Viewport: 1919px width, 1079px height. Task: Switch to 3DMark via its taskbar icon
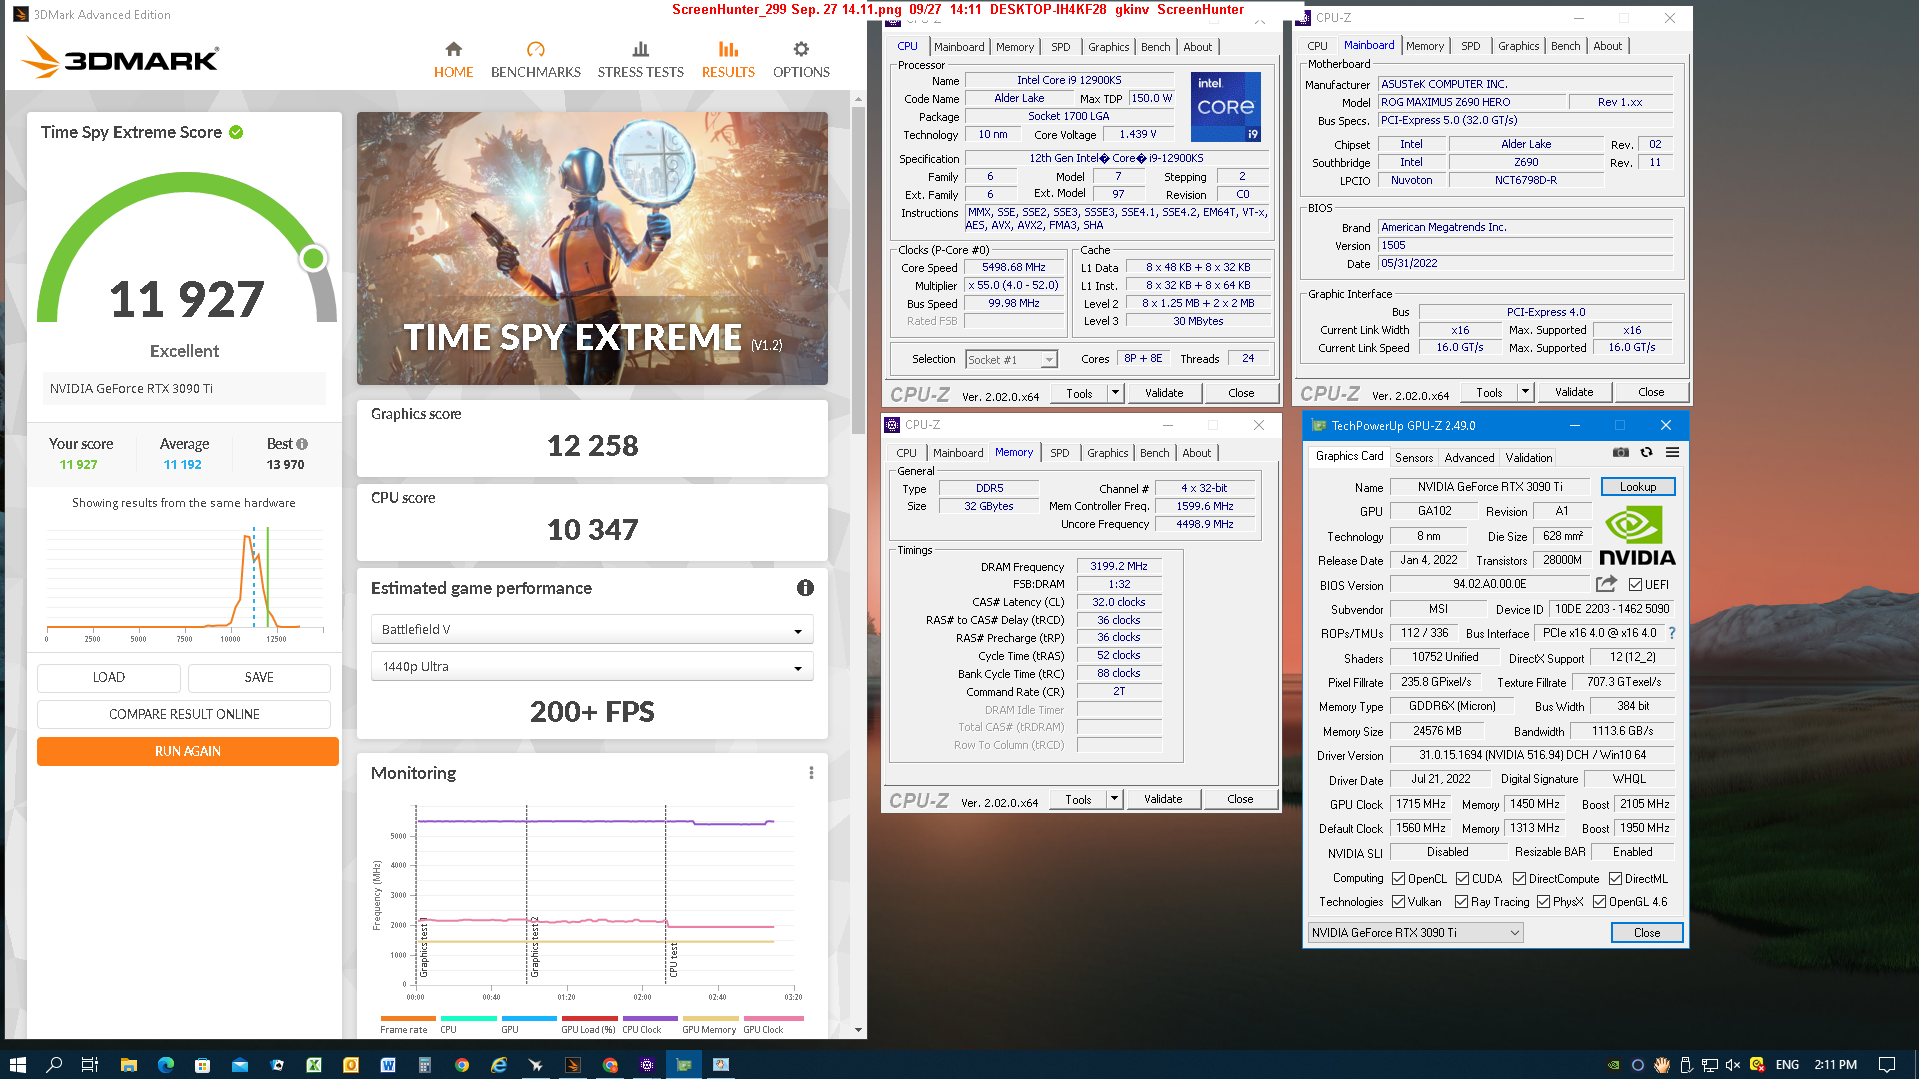(x=573, y=1065)
